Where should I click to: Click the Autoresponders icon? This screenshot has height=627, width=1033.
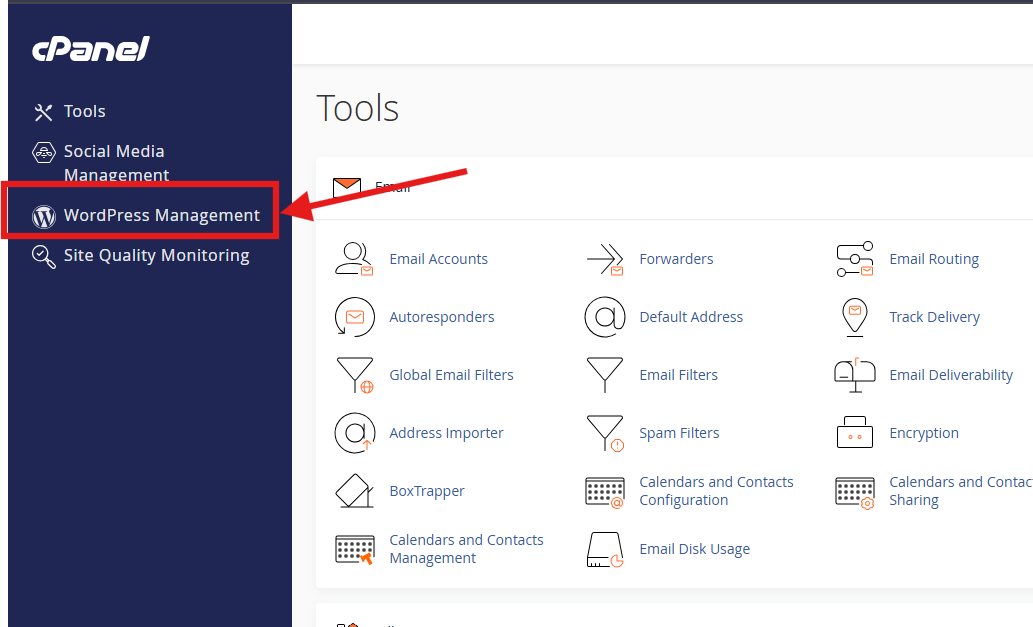[354, 317]
